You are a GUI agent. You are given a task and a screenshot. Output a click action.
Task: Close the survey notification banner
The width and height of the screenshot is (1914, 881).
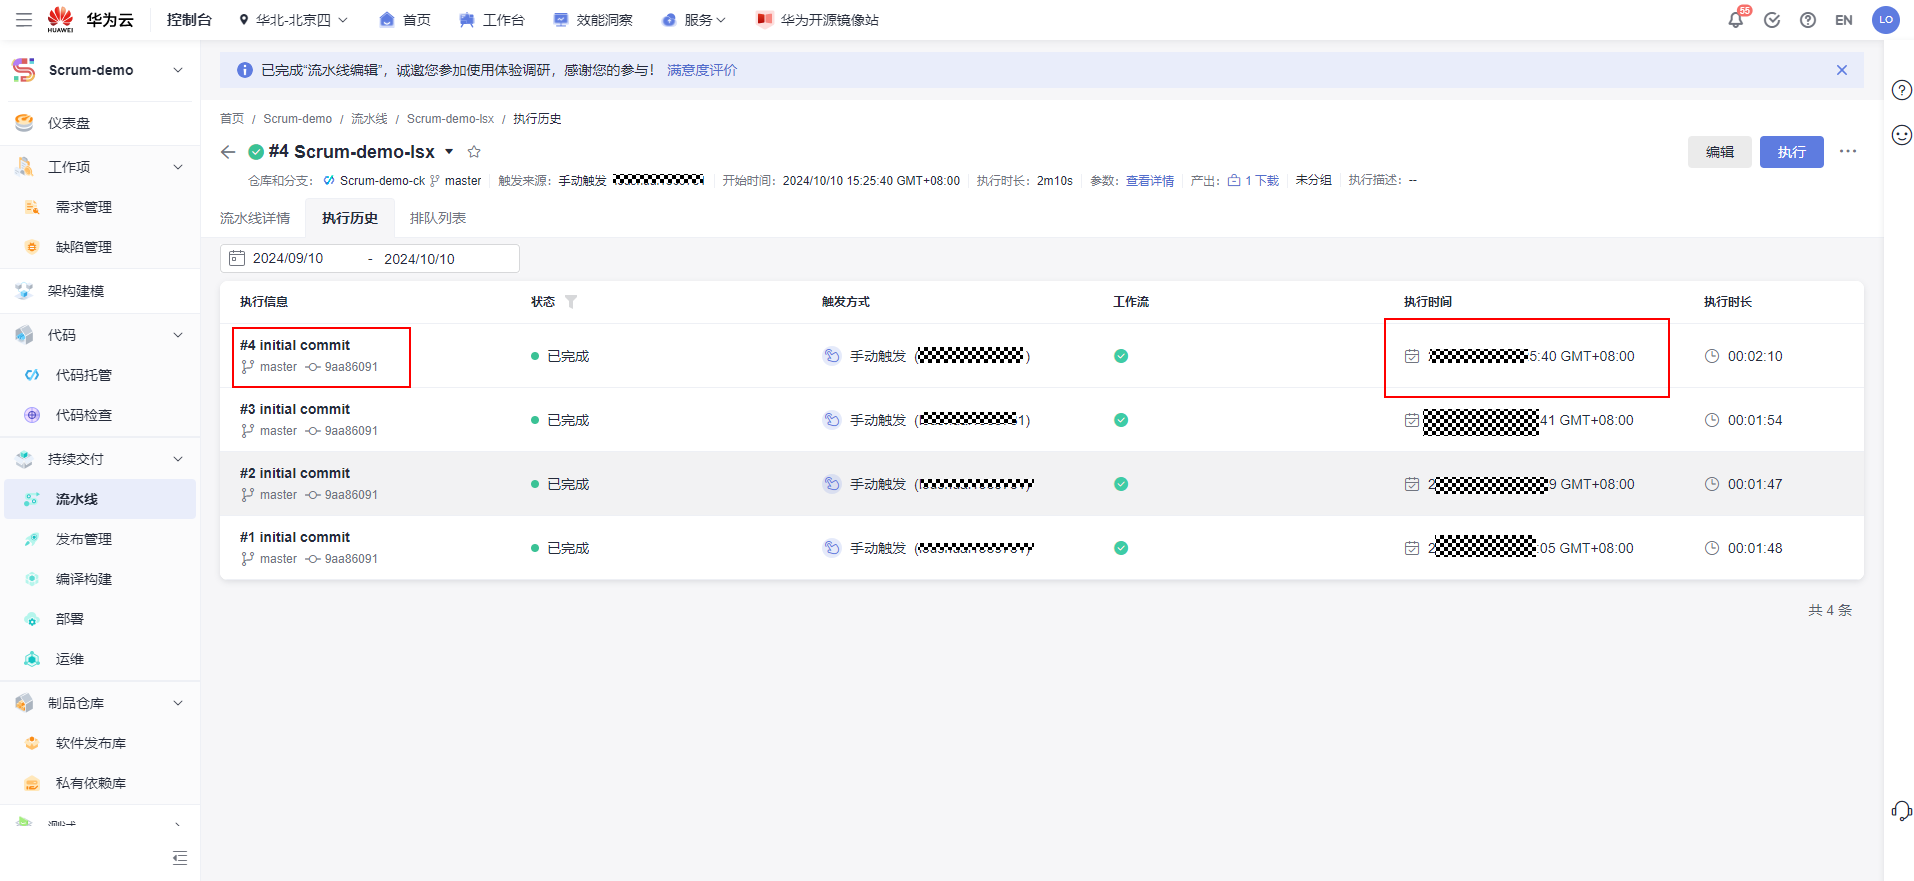pos(1842,70)
